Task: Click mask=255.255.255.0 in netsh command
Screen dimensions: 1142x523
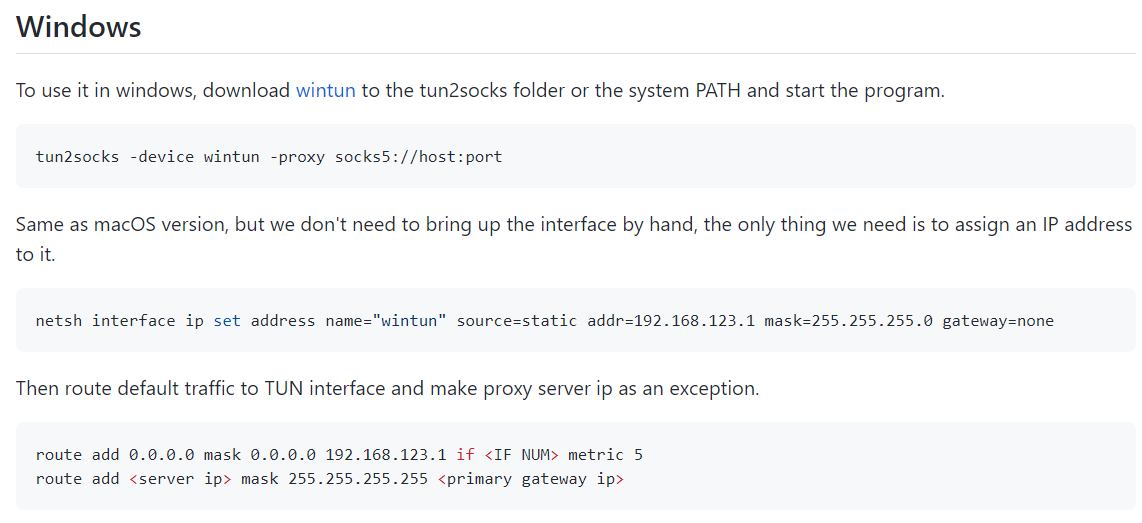Action: [x=848, y=321]
